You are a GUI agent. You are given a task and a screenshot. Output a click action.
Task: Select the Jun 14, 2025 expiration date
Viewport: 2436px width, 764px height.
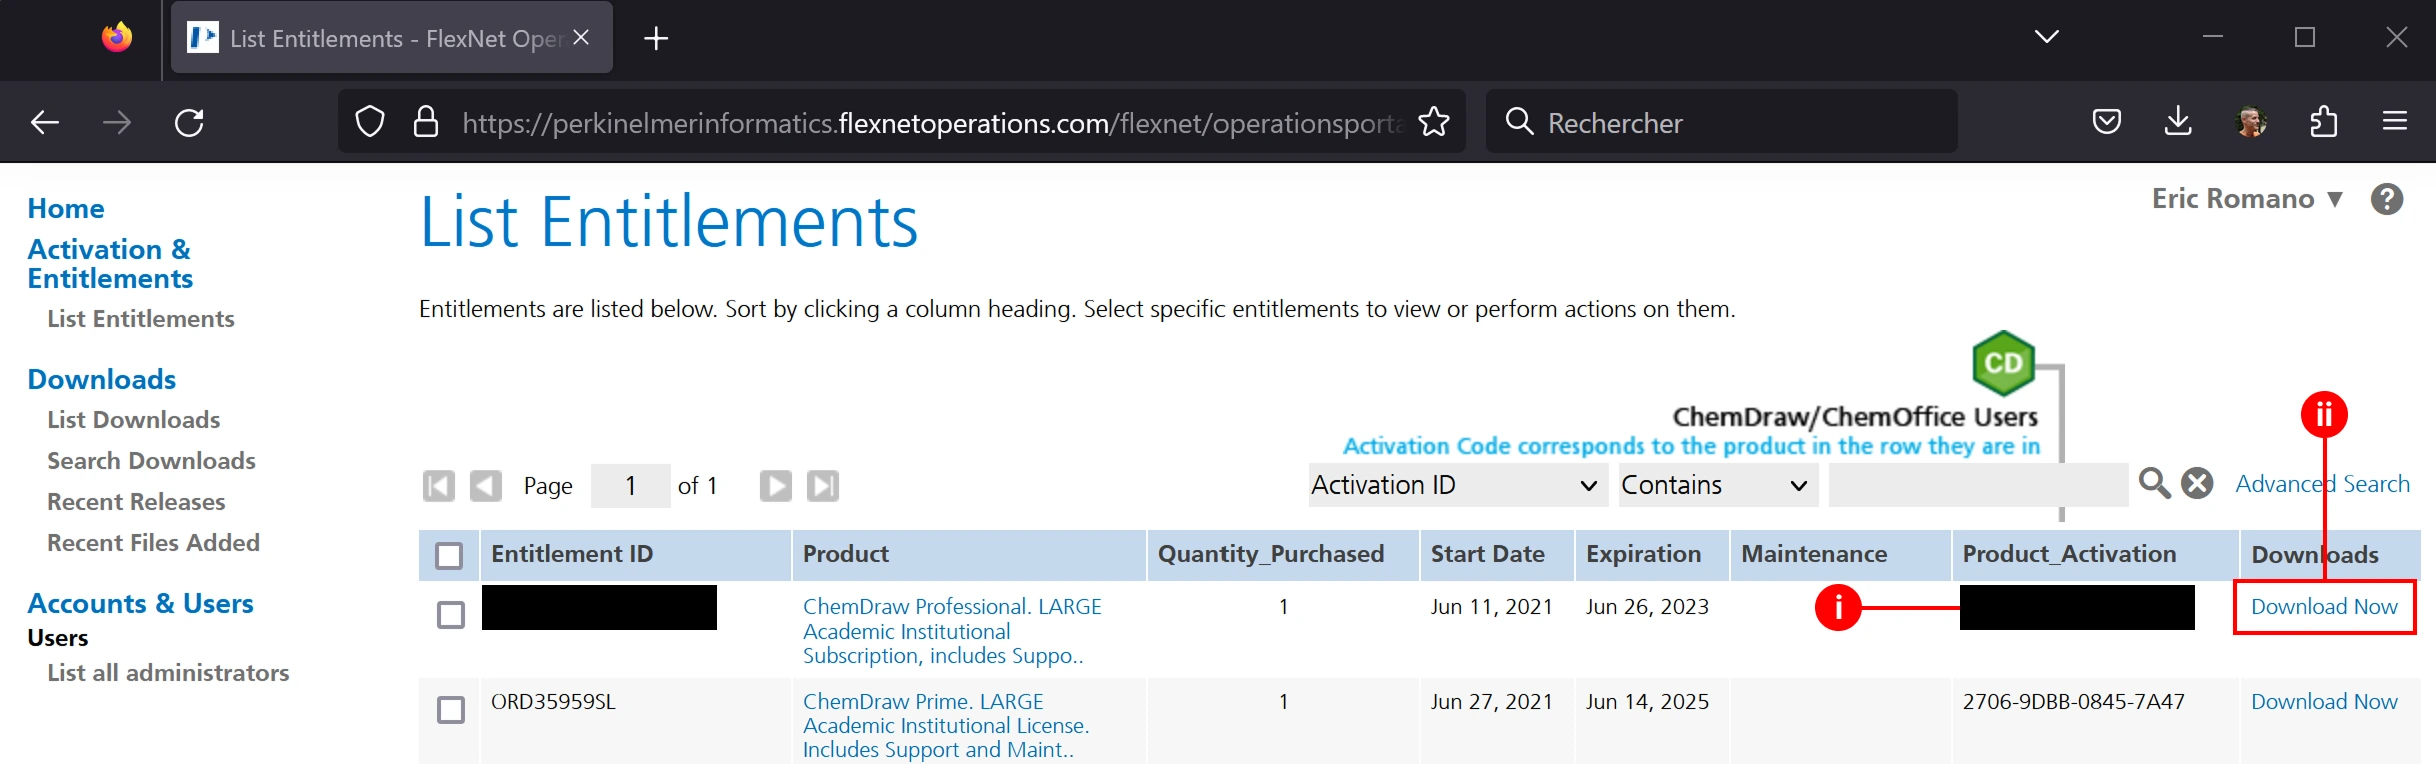1647,702
